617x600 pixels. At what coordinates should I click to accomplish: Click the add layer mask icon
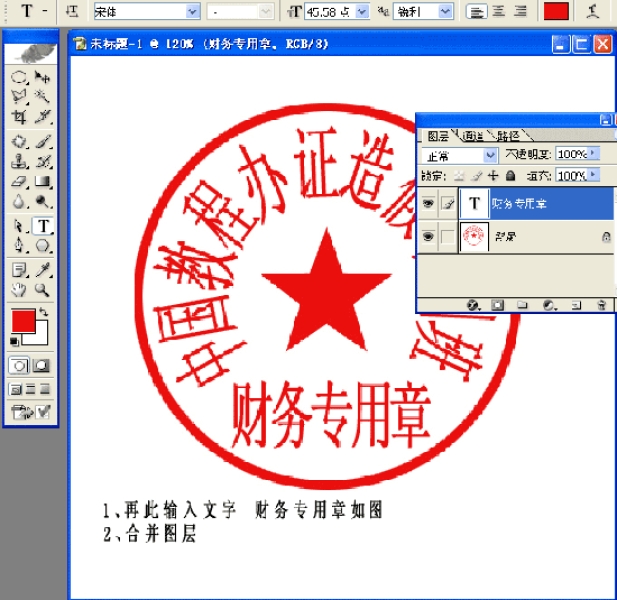click(x=497, y=305)
